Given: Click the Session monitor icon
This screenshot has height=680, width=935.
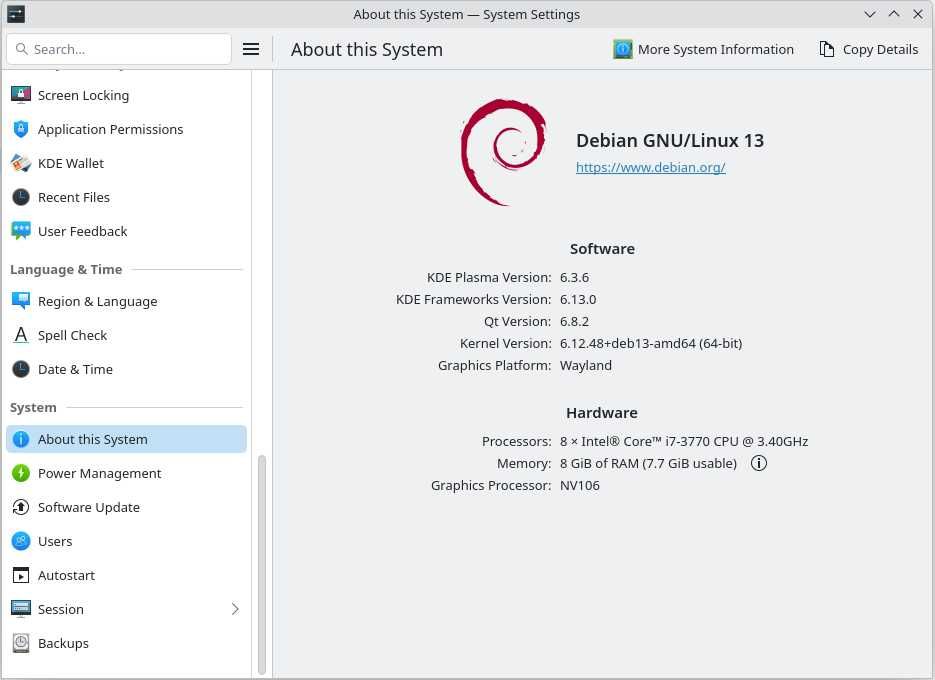Looking at the screenshot, I should [21, 609].
